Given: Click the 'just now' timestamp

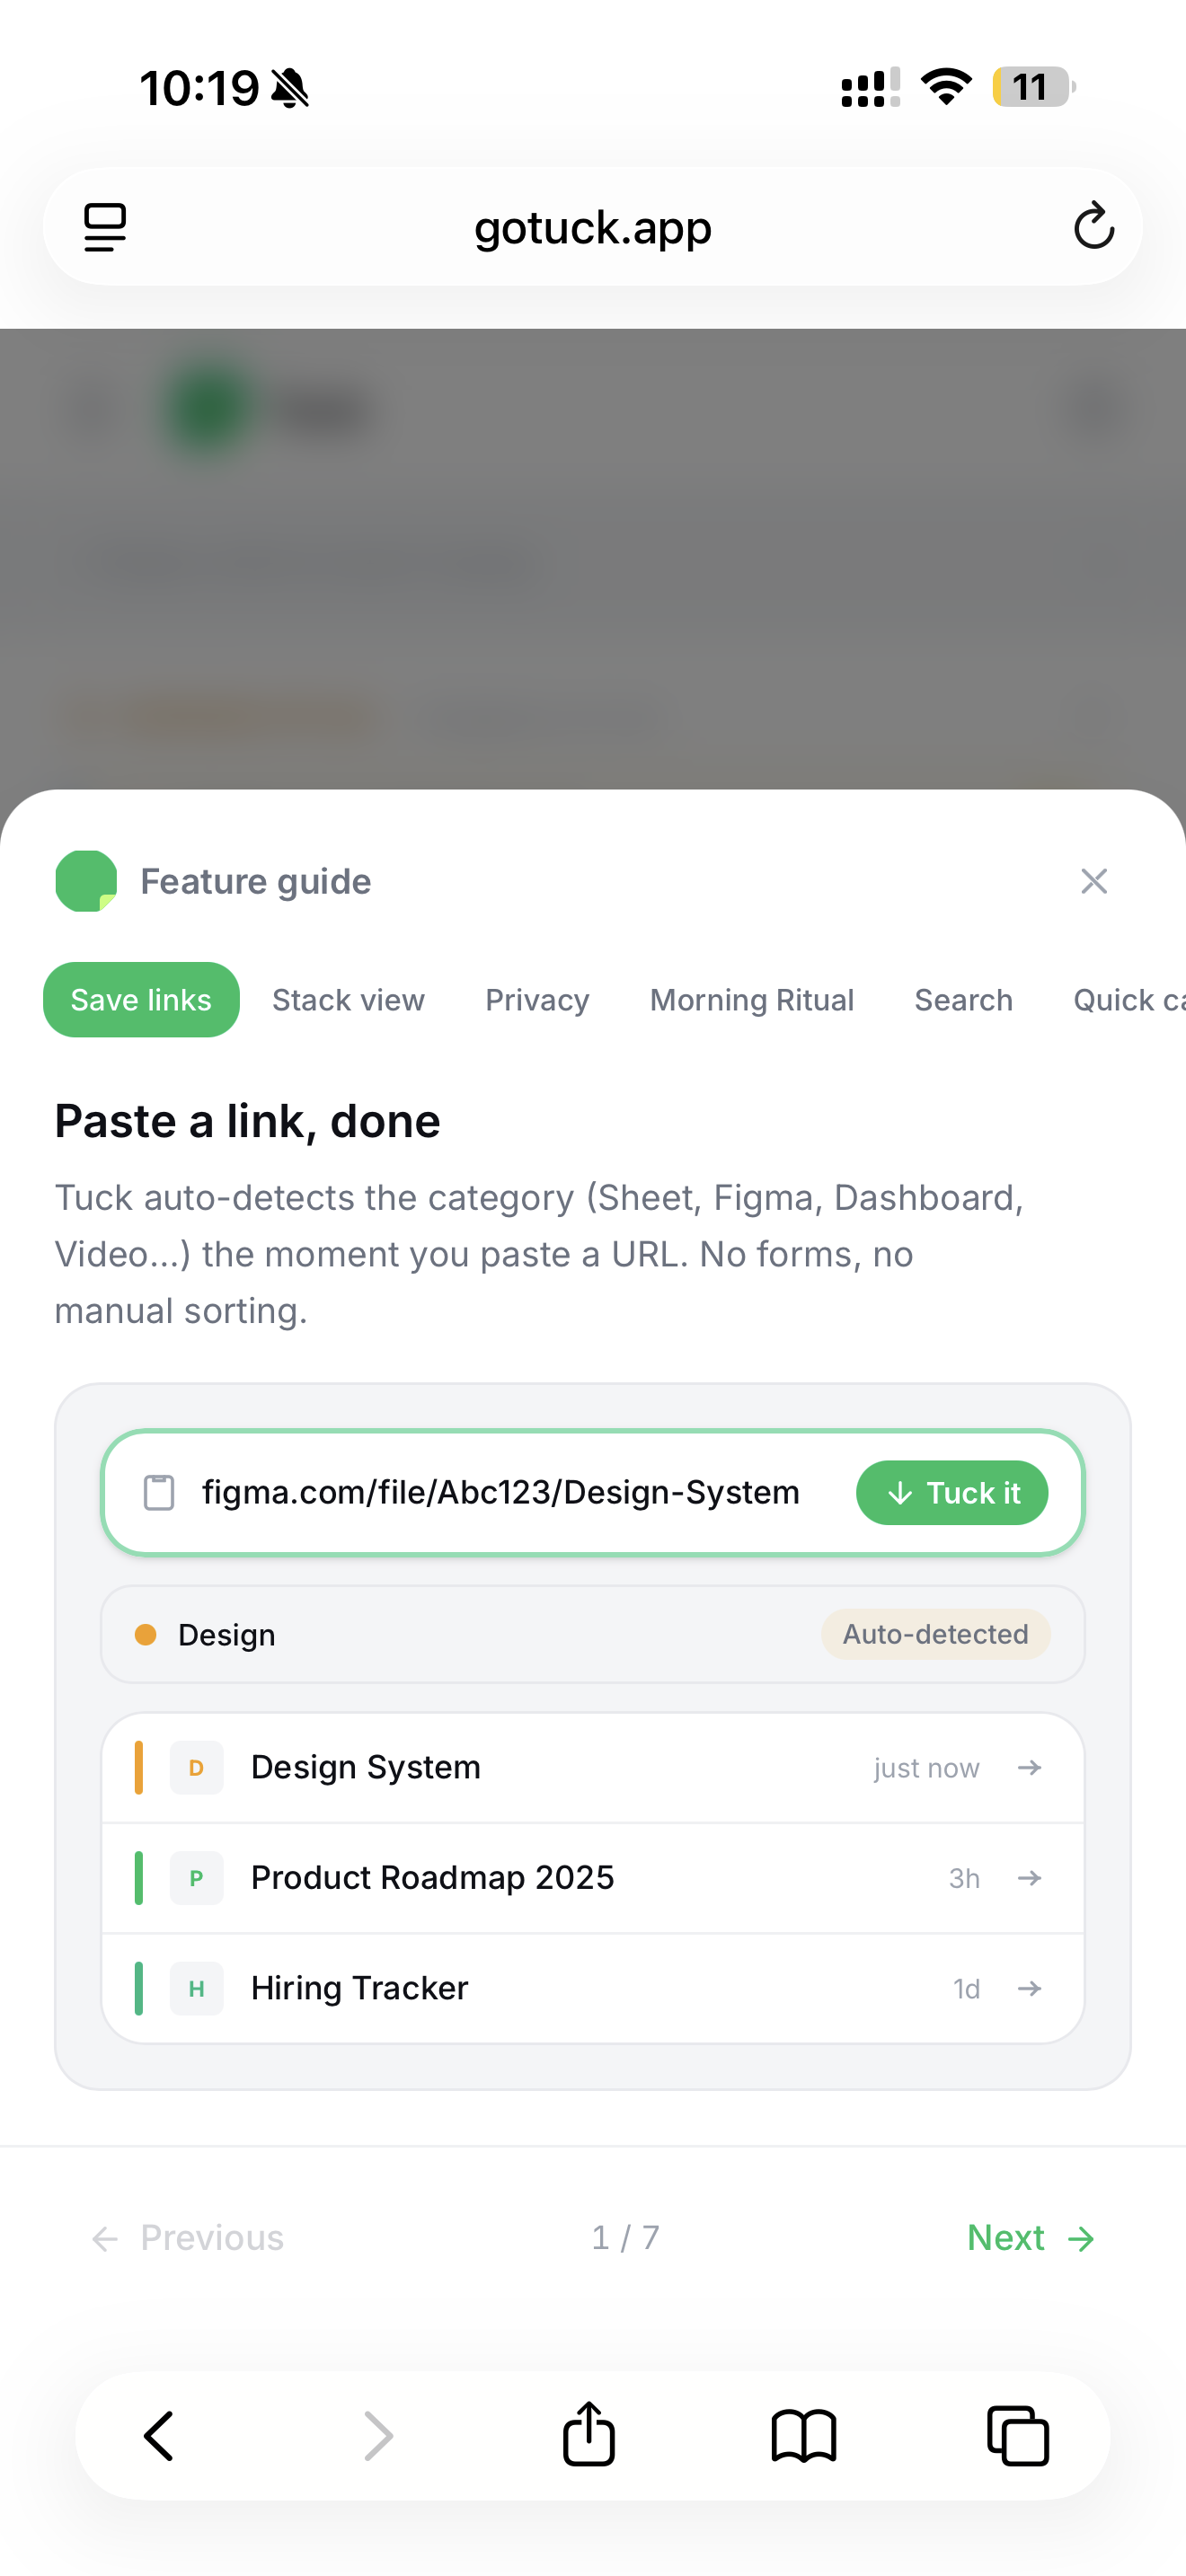Looking at the screenshot, I should click(x=926, y=1768).
